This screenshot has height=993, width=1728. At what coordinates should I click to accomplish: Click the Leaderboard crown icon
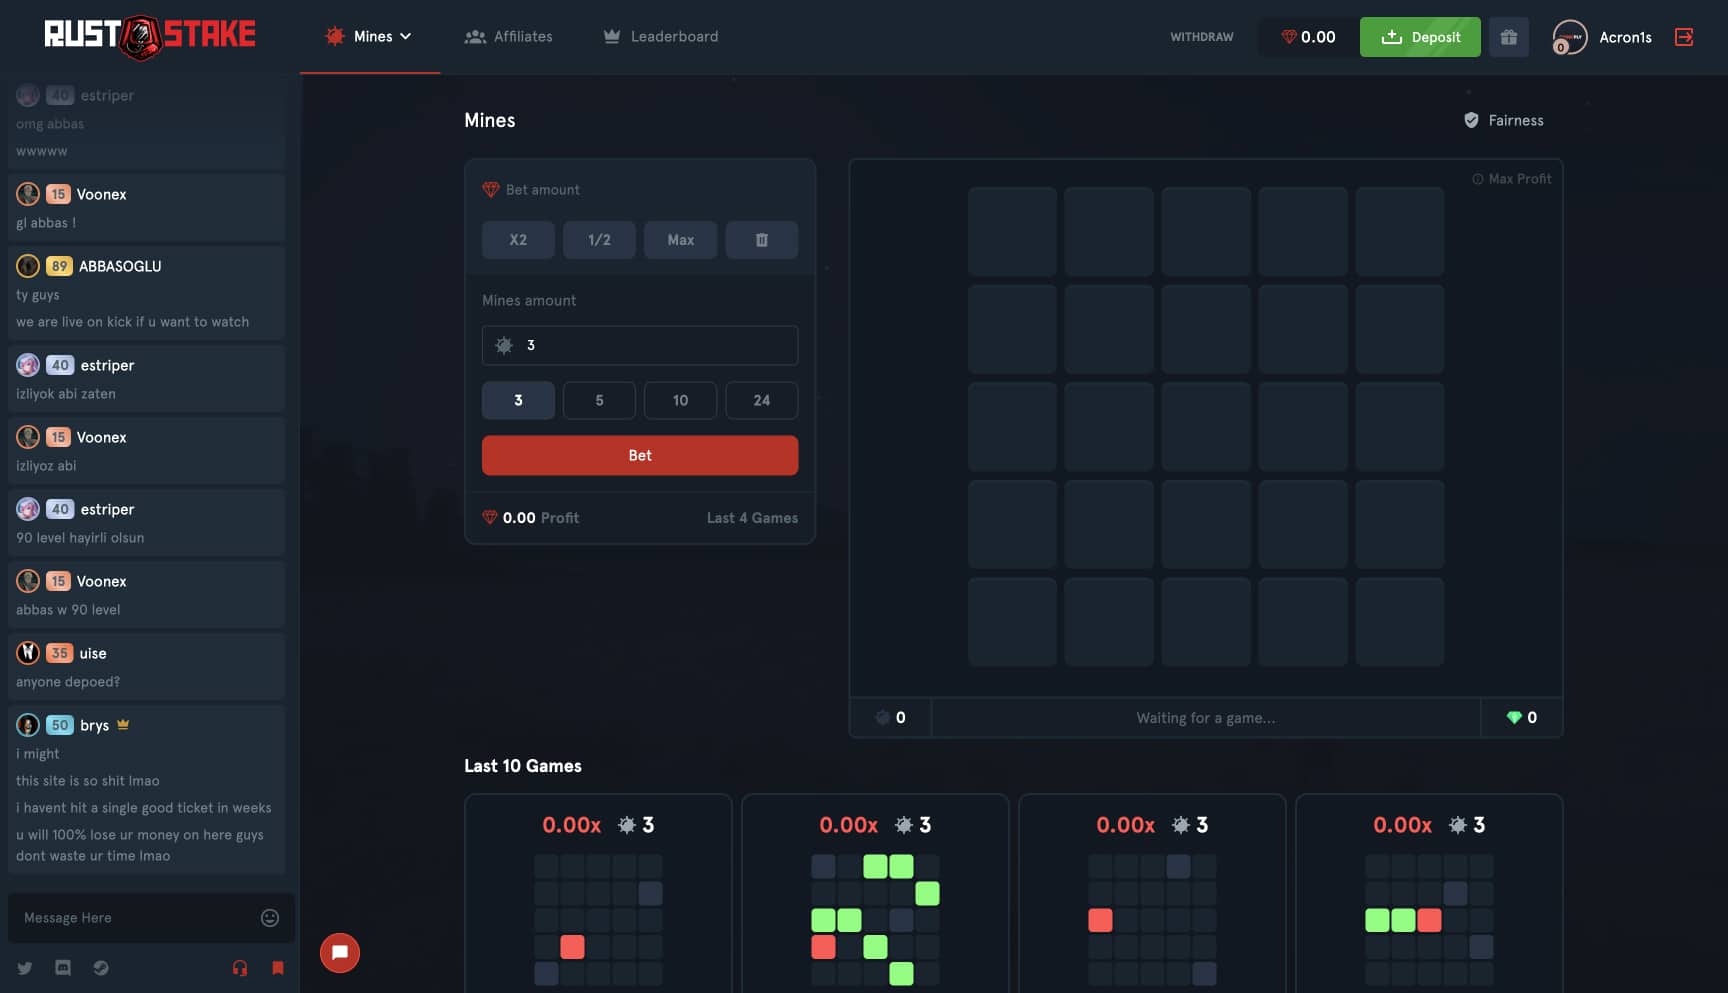[x=612, y=36]
